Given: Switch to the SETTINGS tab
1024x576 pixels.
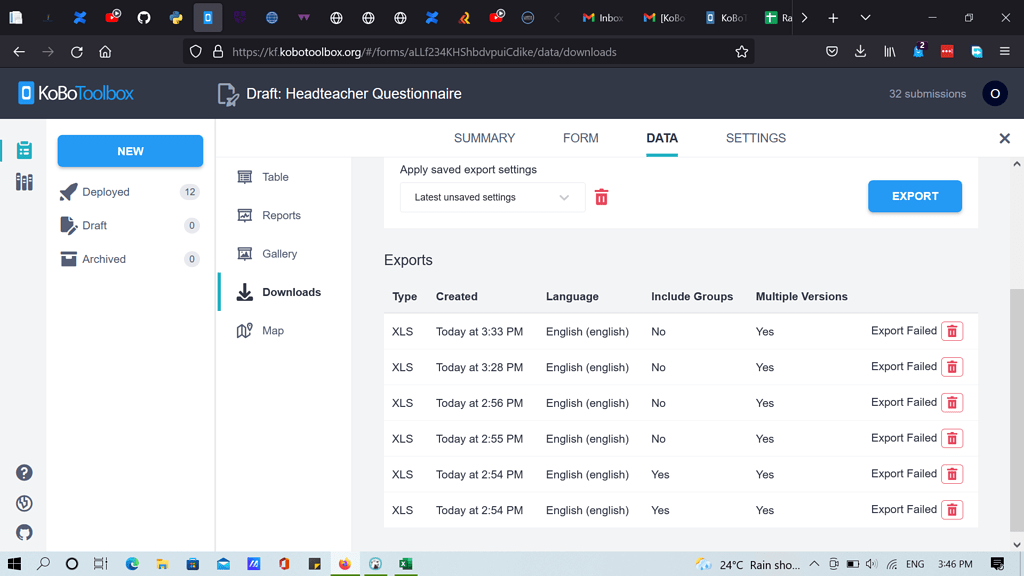Looking at the screenshot, I should [x=755, y=138].
